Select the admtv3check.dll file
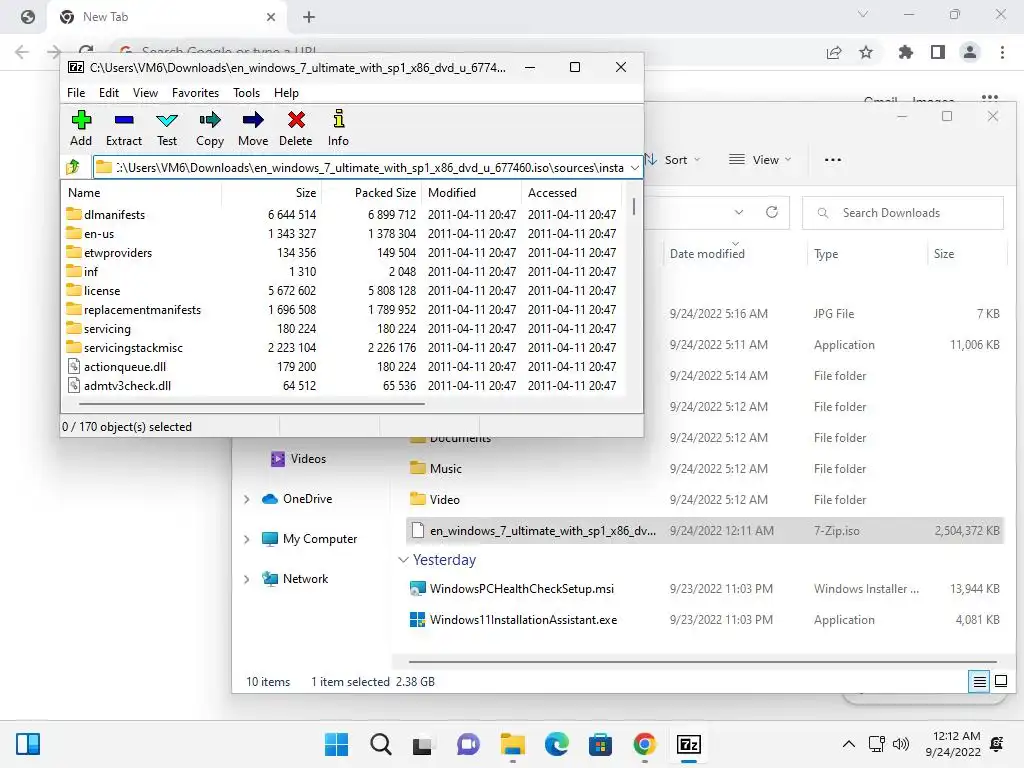 click(x=127, y=385)
